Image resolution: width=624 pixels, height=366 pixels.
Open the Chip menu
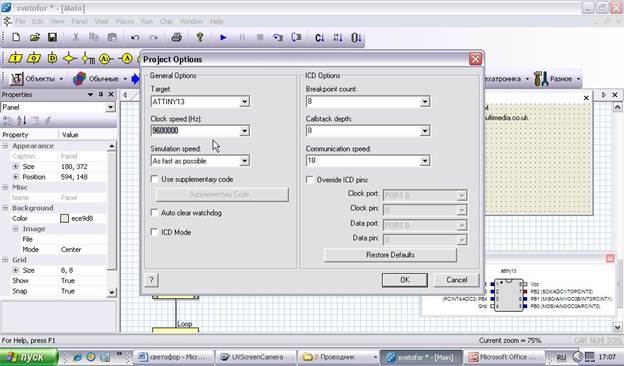pos(166,21)
